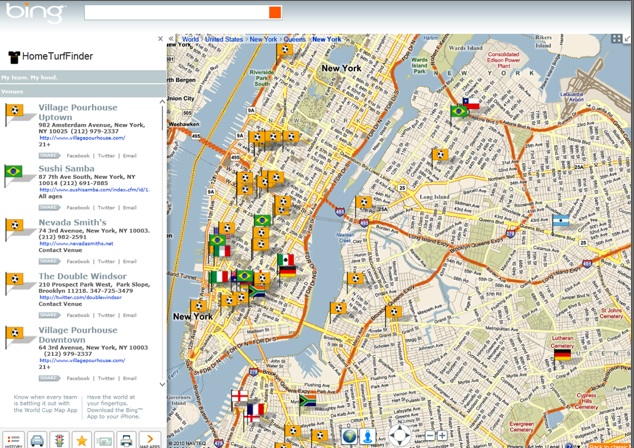Image resolution: width=634 pixels, height=448 pixels.
Task: Click the soccer ball pin below the Astoria flags
Action: 440,155
